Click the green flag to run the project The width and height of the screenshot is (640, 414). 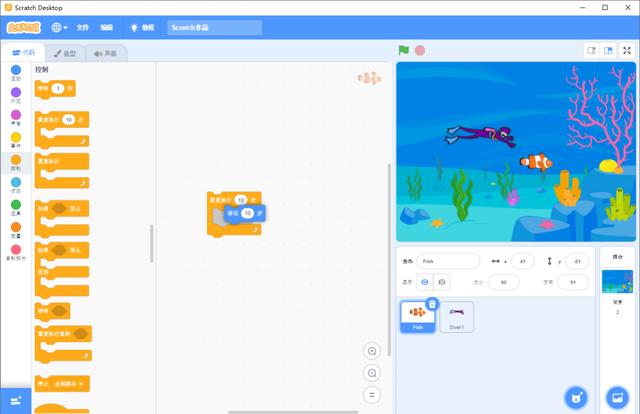coord(404,50)
